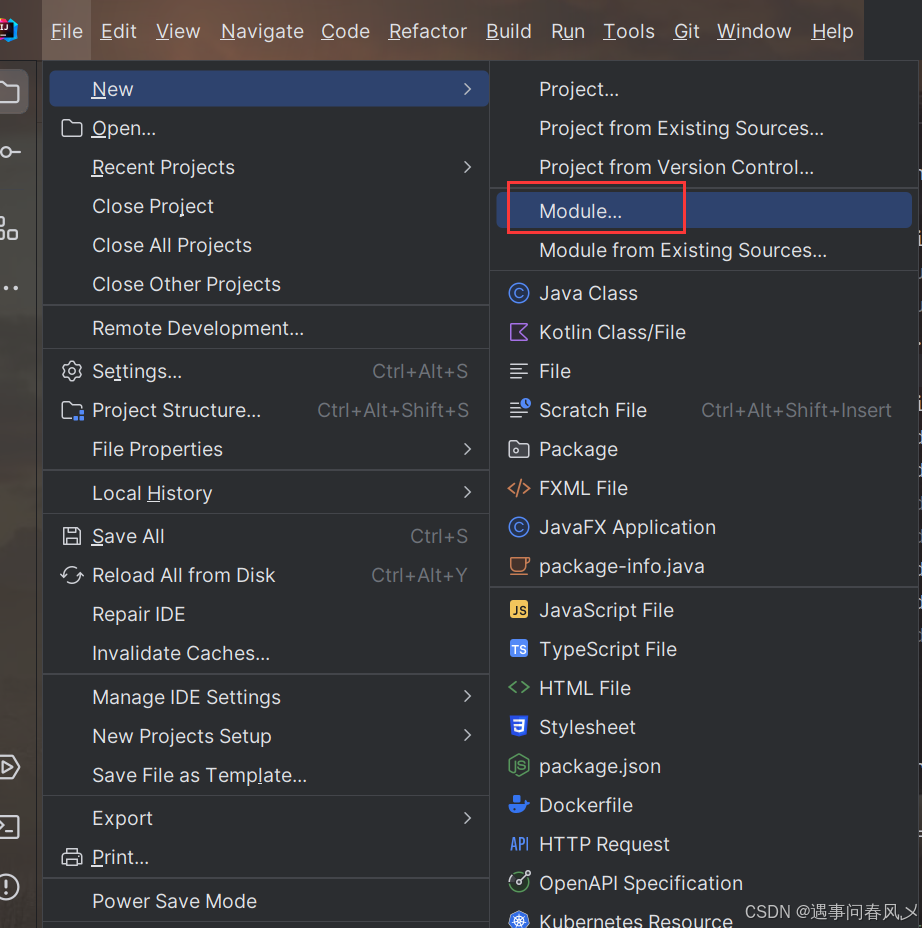Open the Refactor menu
Image resolution: width=922 pixels, height=928 pixels.
pyautogui.click(x=428, y=31)
